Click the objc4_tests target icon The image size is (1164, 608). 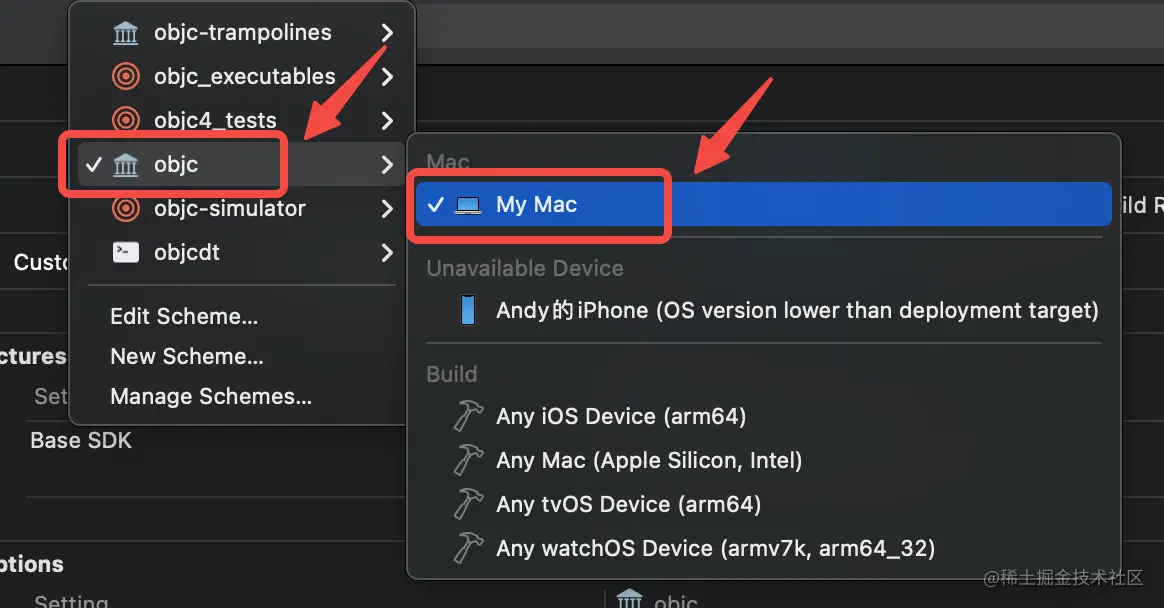[x=126, y=121]
